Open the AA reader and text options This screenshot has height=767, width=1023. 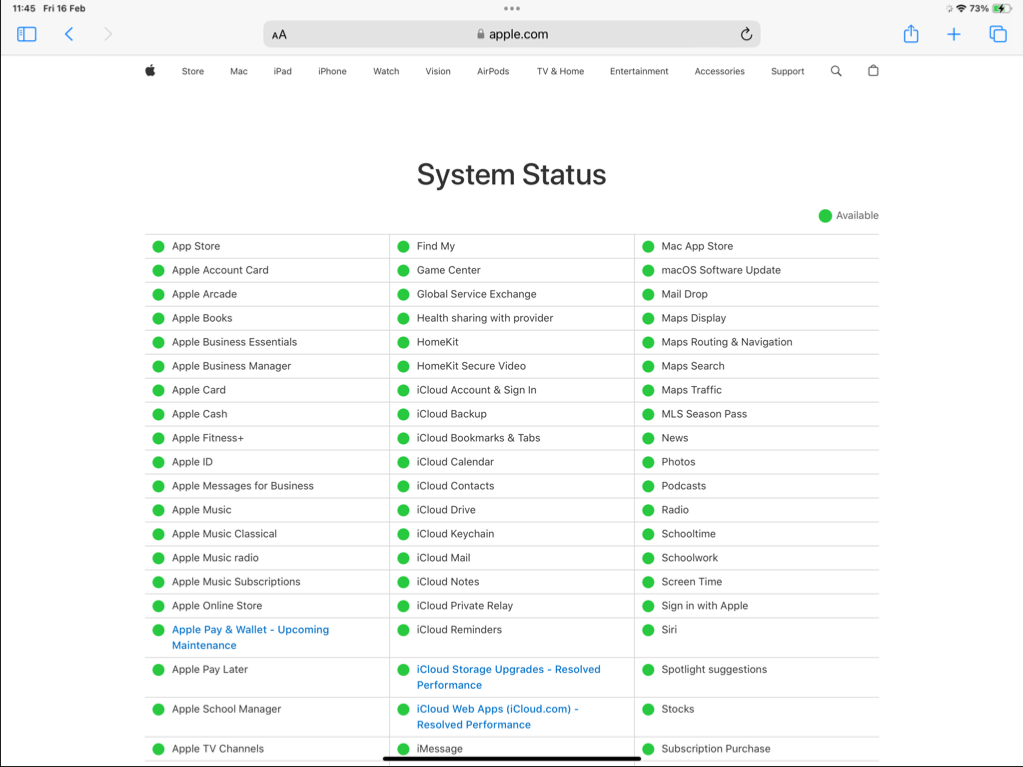coord(279,35)
